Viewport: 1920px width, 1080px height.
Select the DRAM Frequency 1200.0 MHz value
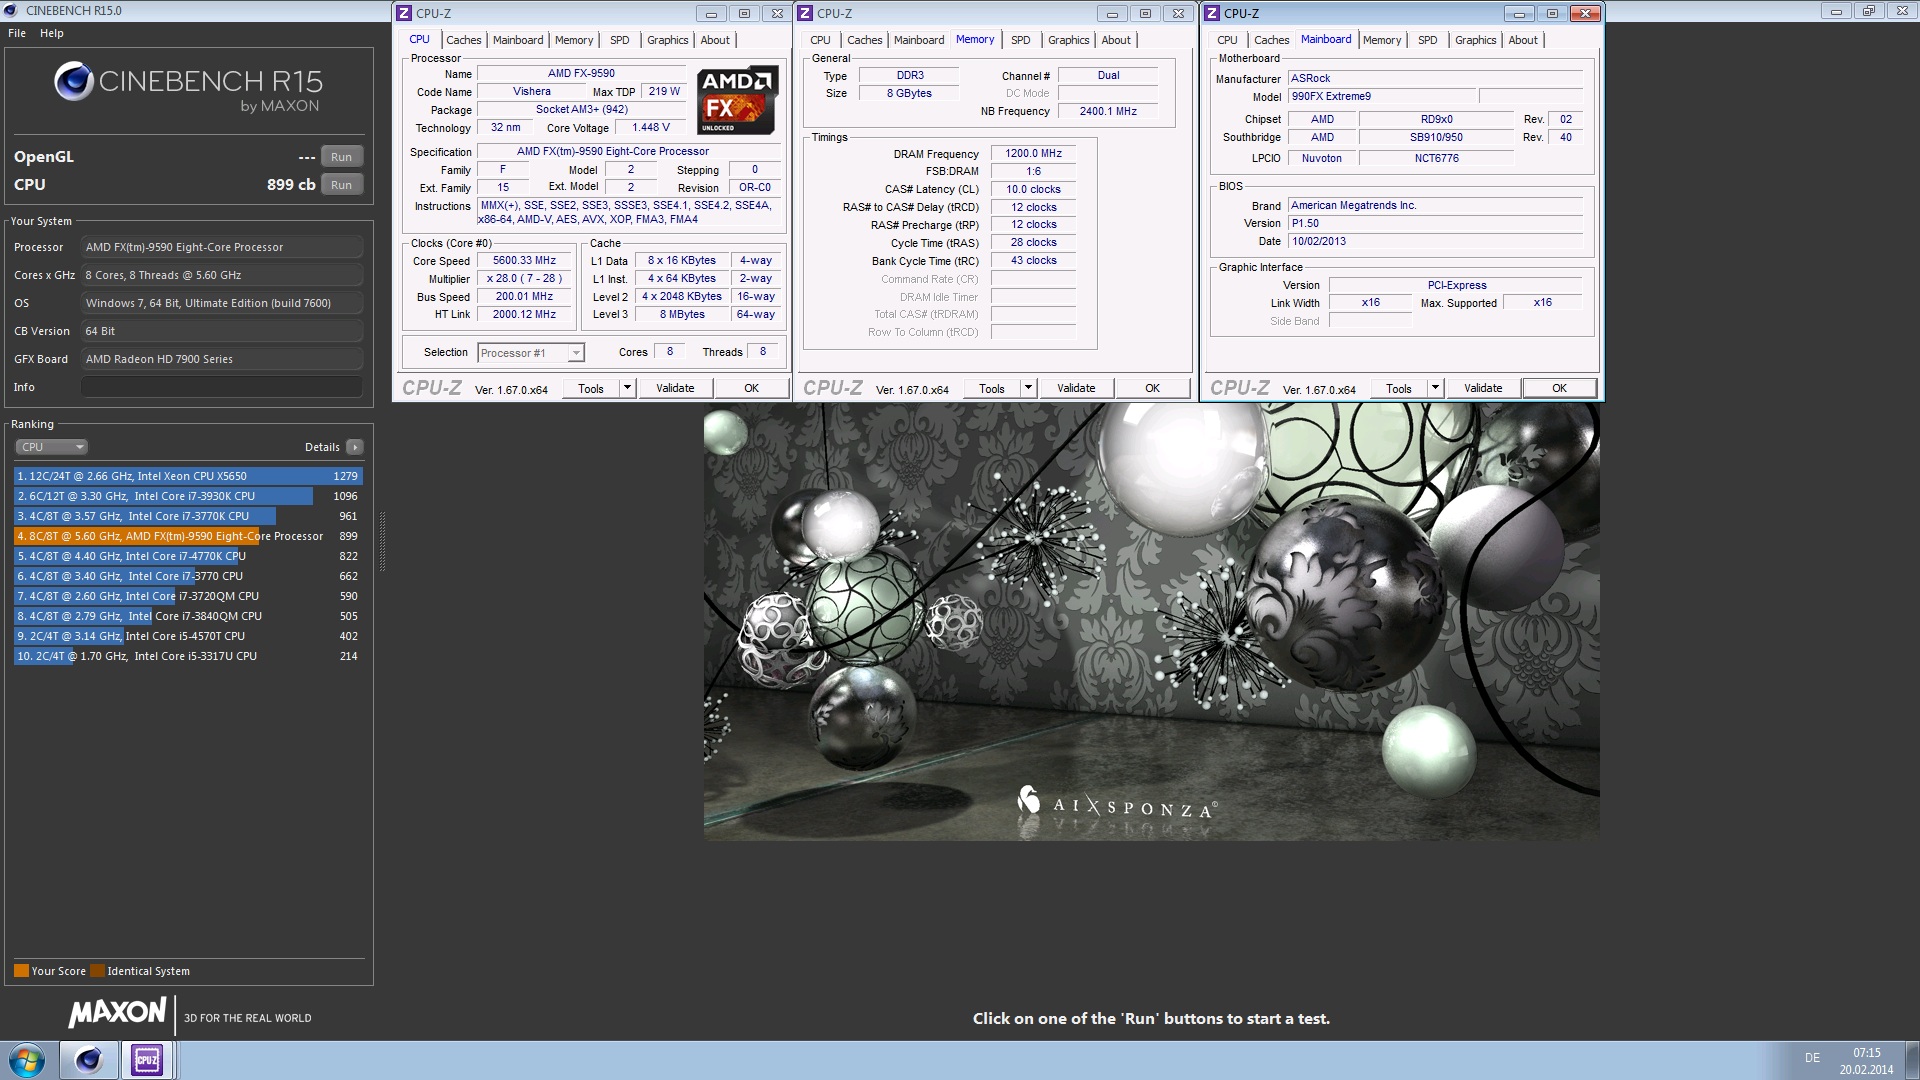(1033, 153)
